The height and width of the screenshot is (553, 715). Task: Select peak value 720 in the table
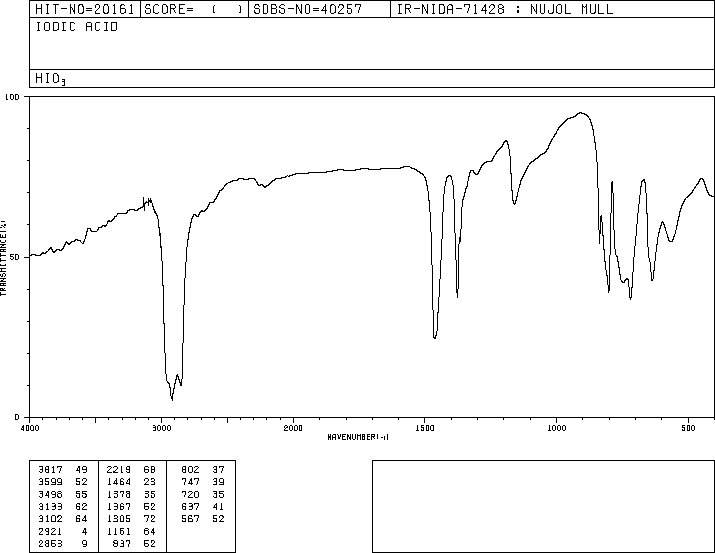click(190, 495)
